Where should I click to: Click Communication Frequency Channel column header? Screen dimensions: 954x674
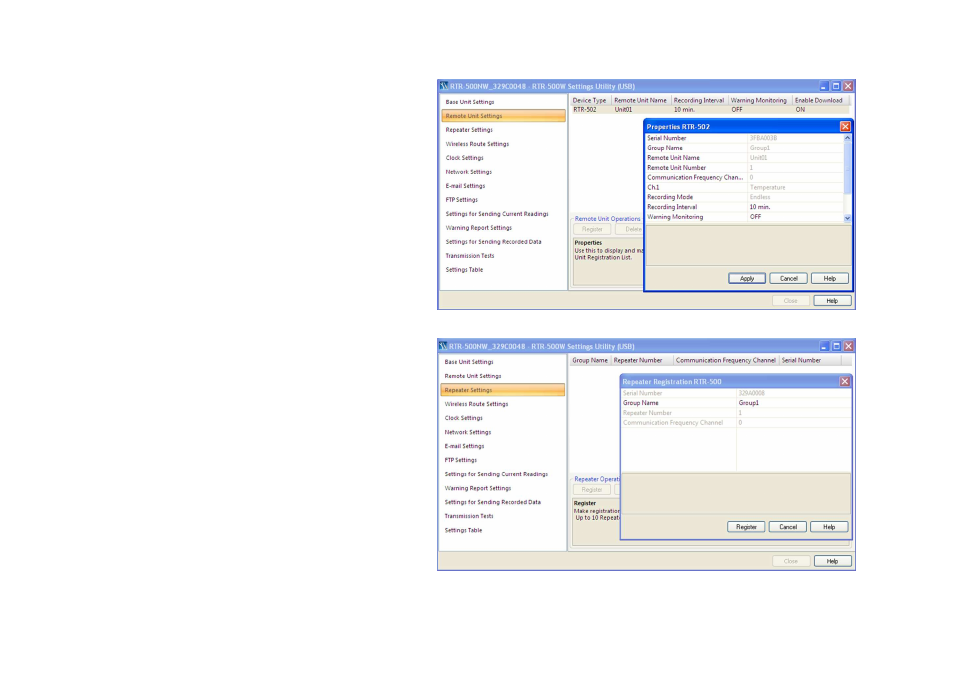(725, 360)
